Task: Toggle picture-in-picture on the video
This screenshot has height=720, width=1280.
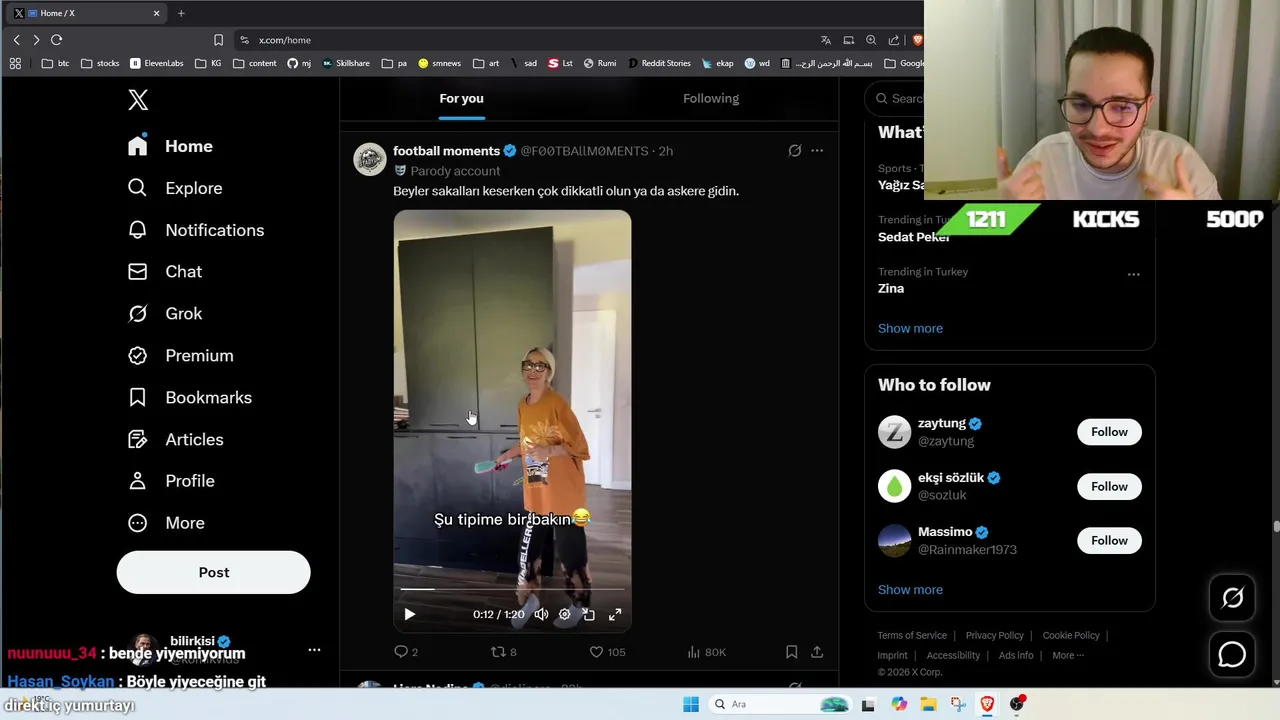Action: (x=589, y=615)
